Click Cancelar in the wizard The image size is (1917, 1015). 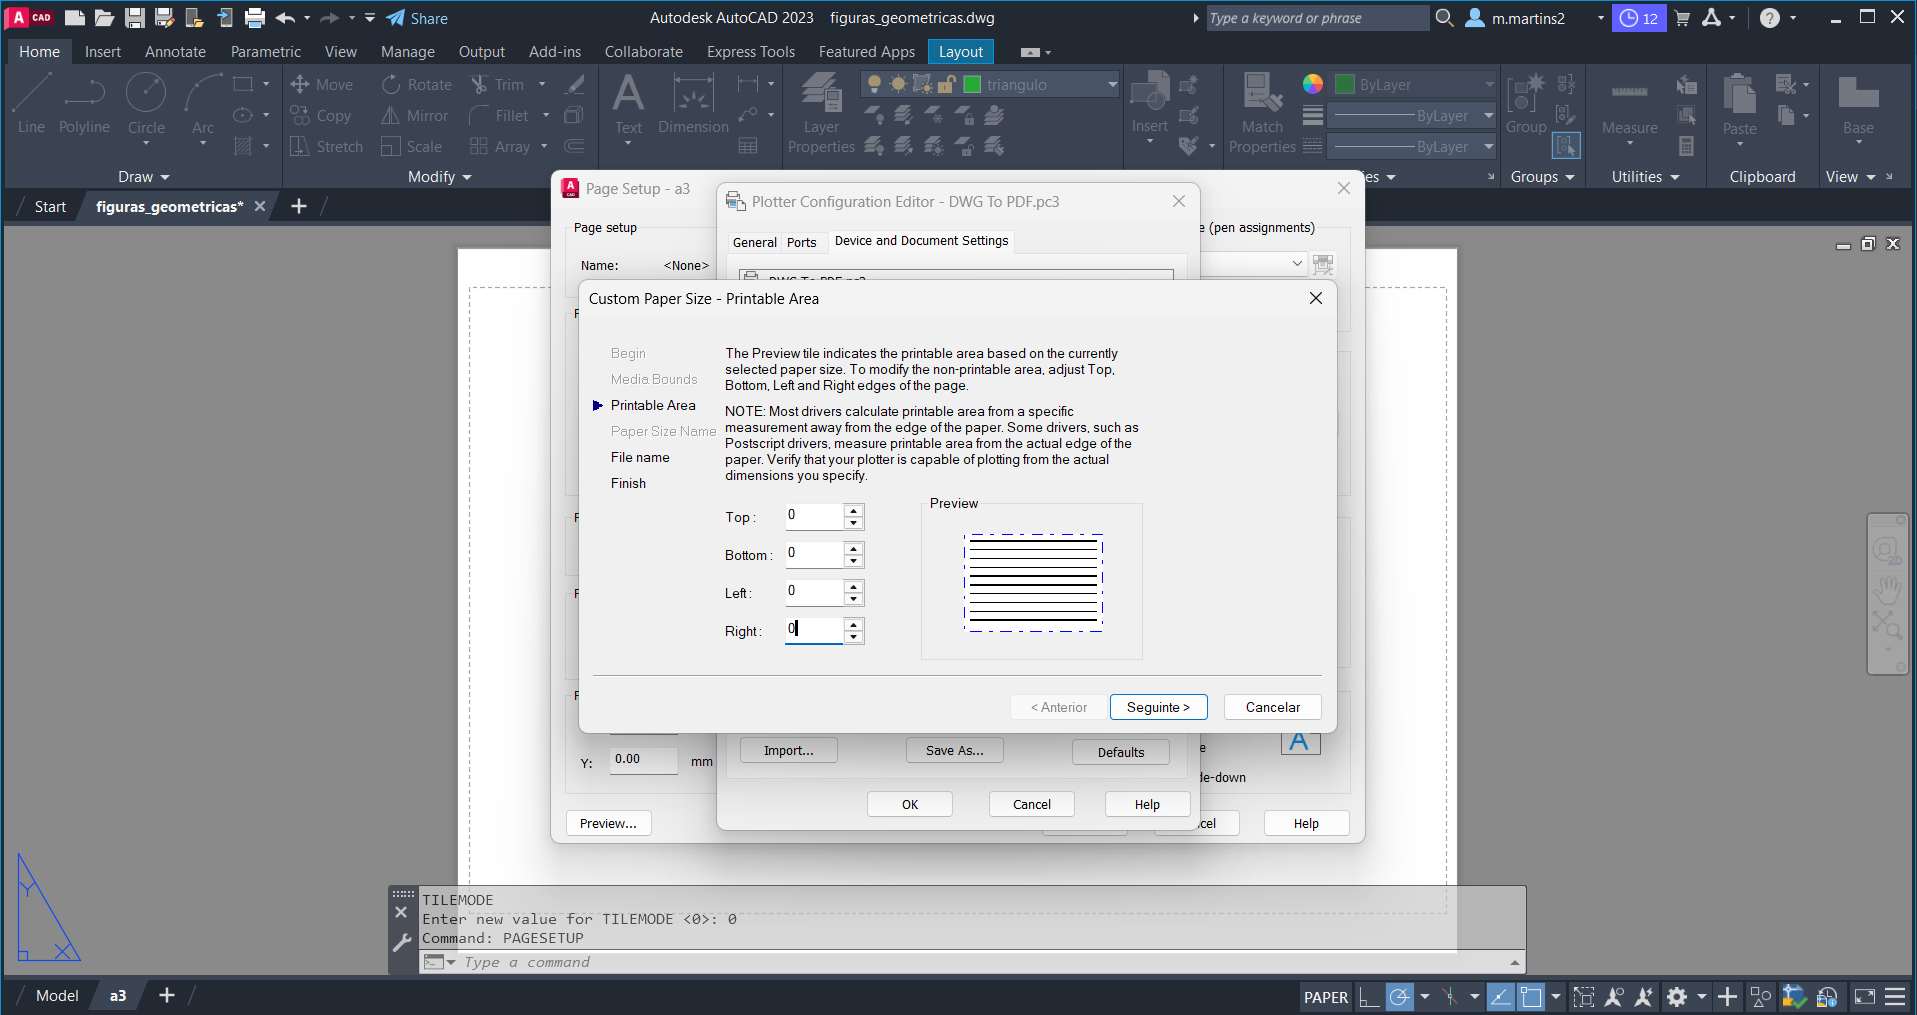click(x=1272, y=707)
